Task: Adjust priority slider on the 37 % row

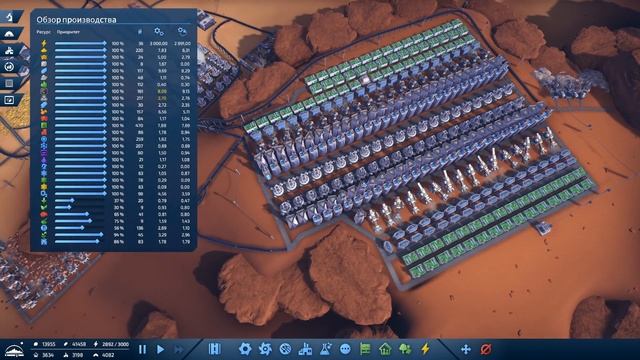Action: tap(80, 200)
